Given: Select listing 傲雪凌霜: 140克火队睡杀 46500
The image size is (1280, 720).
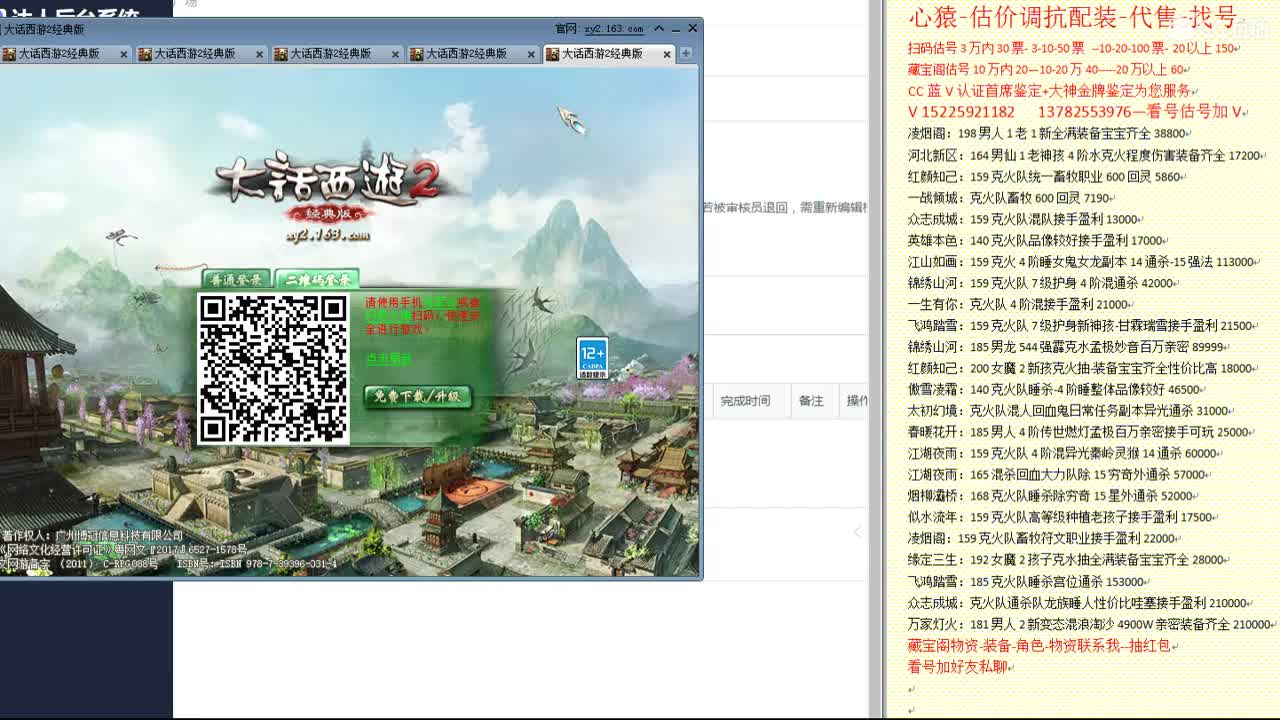Looking at the screenshot, I should click(x=1055, y=390).
